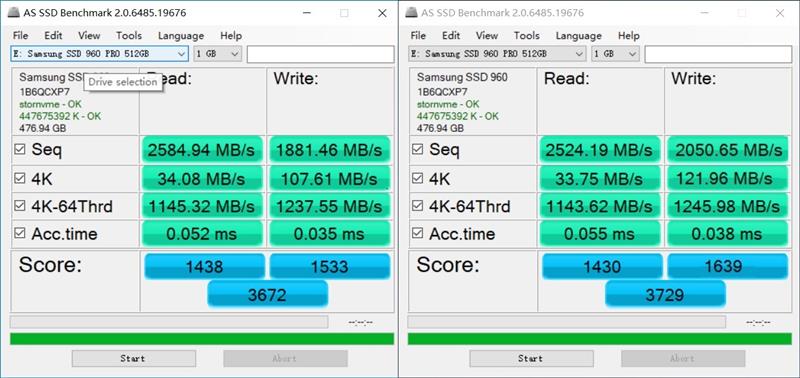Click the left window's AS SSD app icon

[x=14, y=13]
